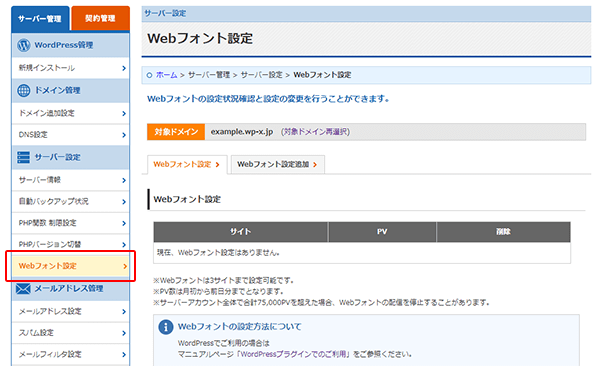This screenshot has width=600, height=366.
Task: Click the ホーム breadcrumb link
Action: pos(166,75)
